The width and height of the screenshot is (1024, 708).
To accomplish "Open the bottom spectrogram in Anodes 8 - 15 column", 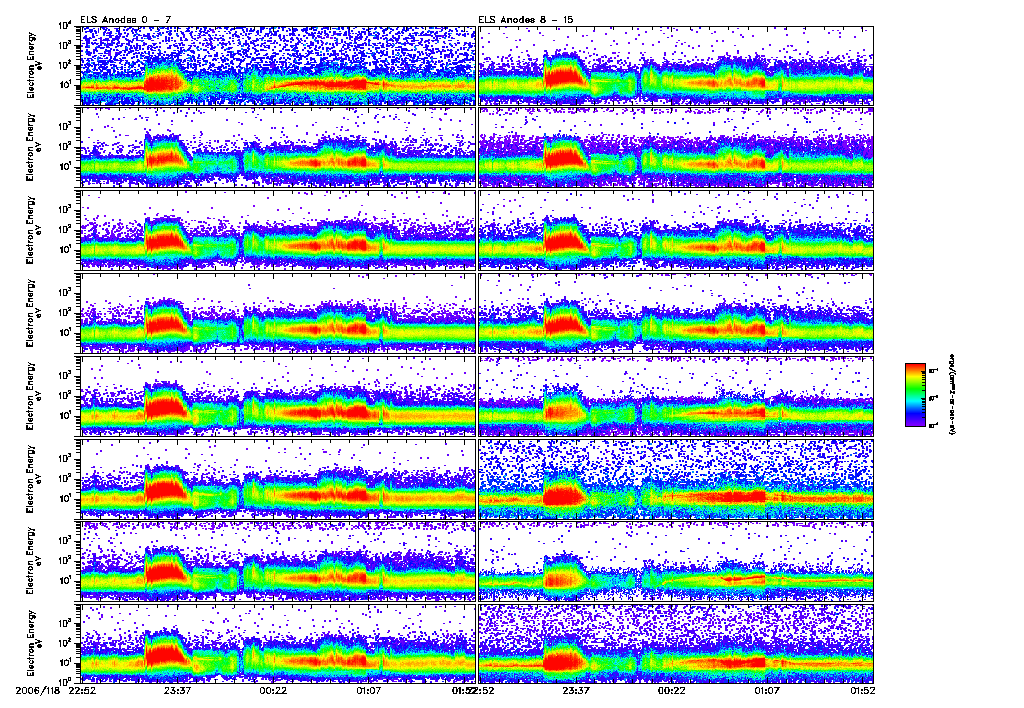I will [x=676, y=642].
